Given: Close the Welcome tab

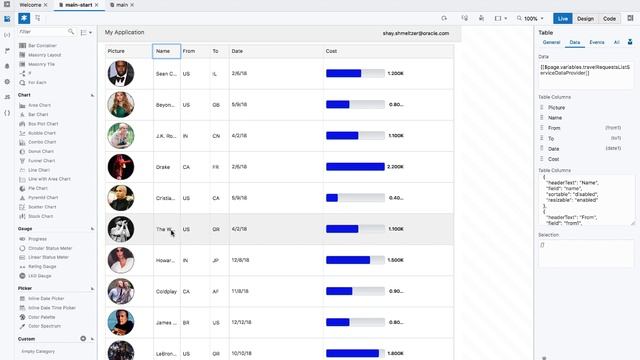Looking at the screenshot, I should coord(46,5).
